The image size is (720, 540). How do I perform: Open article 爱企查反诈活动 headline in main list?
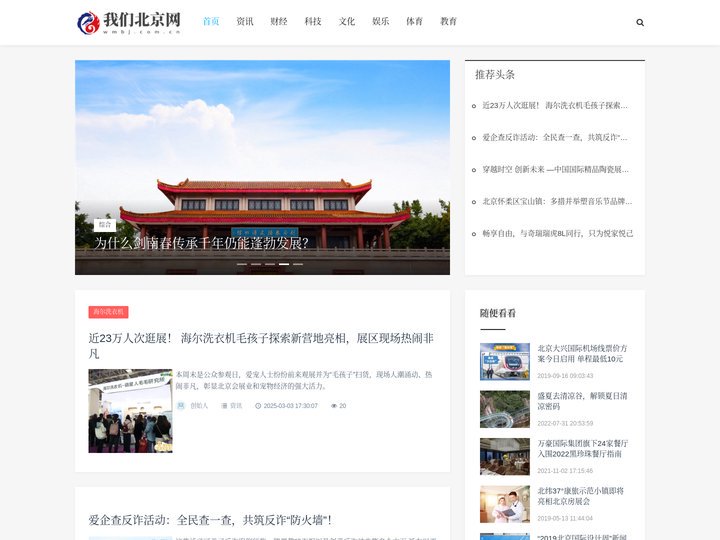[x=210, y=520]
